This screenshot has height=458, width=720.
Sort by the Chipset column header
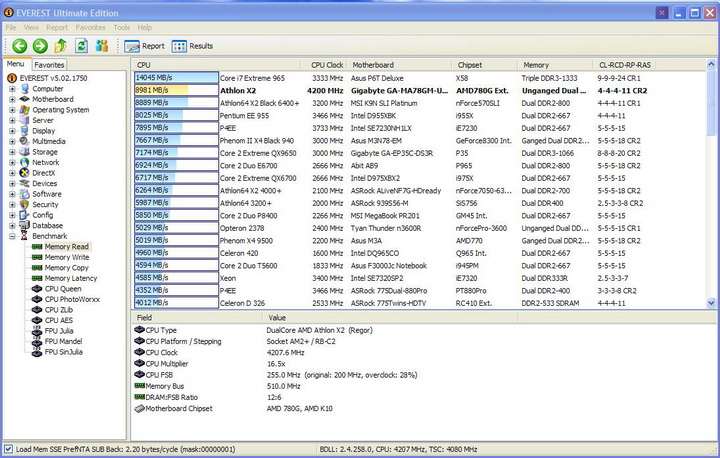pos(484,65)
